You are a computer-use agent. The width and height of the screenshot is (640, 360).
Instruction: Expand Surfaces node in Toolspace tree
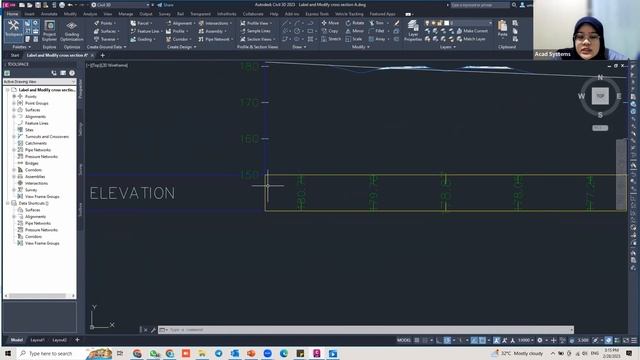click(14, 110)
